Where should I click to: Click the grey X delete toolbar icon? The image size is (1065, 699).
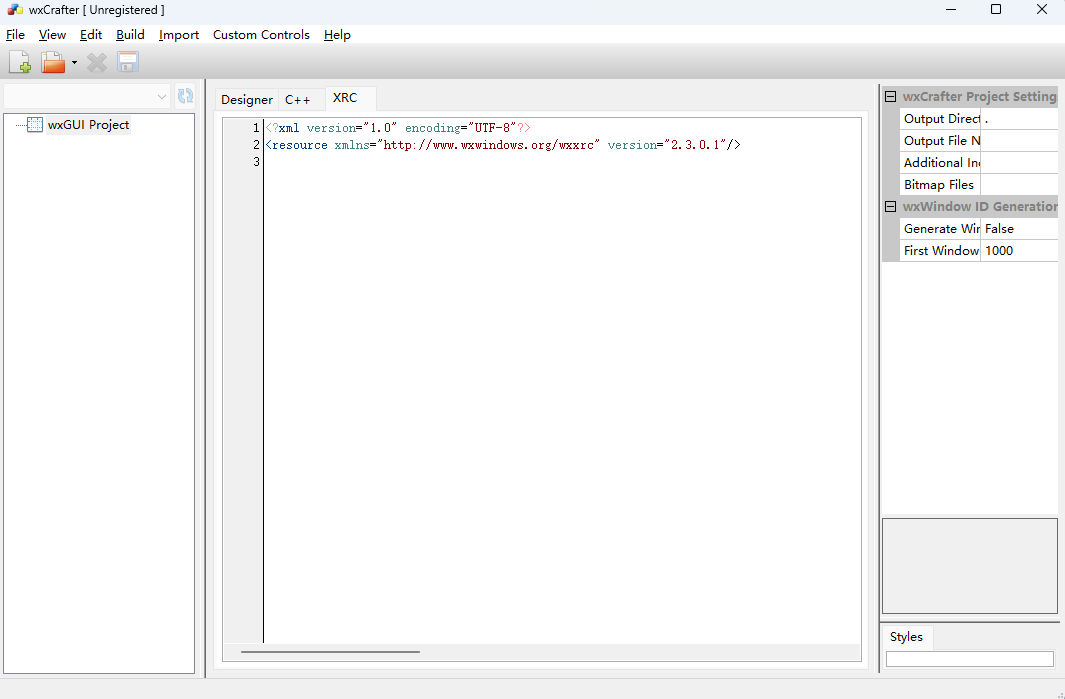tap(97, 63)
